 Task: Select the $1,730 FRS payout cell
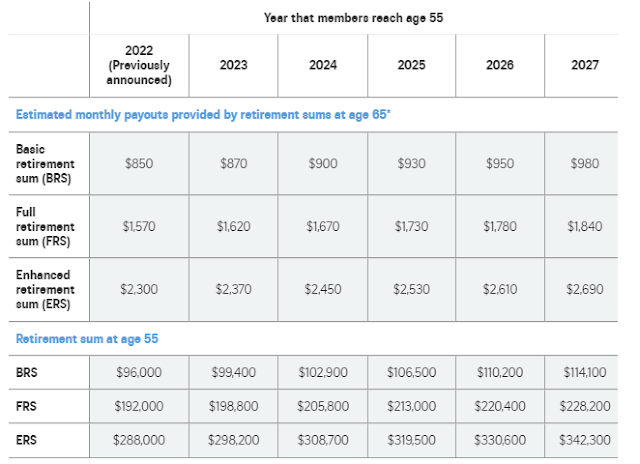click(411, 226)
